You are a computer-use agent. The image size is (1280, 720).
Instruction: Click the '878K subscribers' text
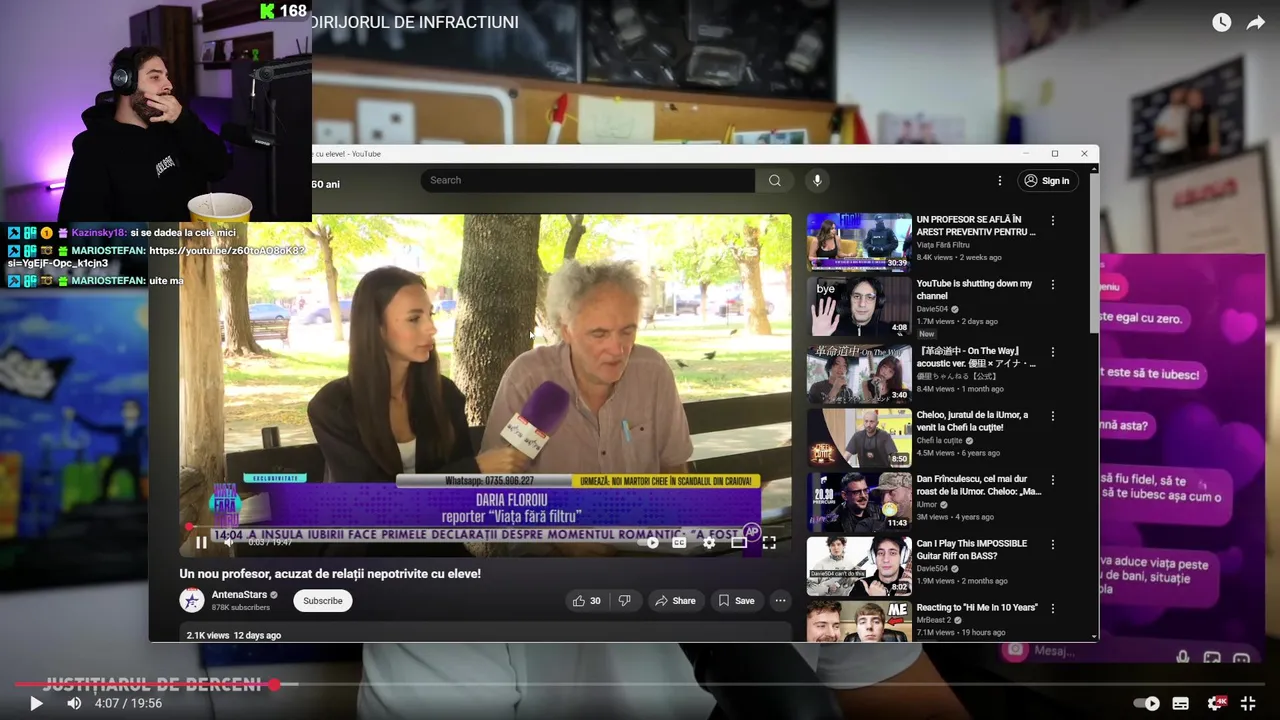[241, 607]
